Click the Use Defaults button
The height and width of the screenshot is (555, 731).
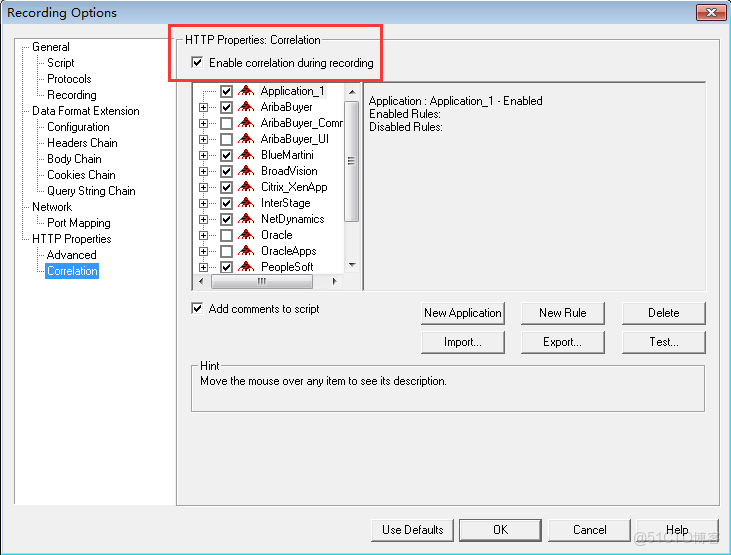pyautogui.click(x=412, y=530)
